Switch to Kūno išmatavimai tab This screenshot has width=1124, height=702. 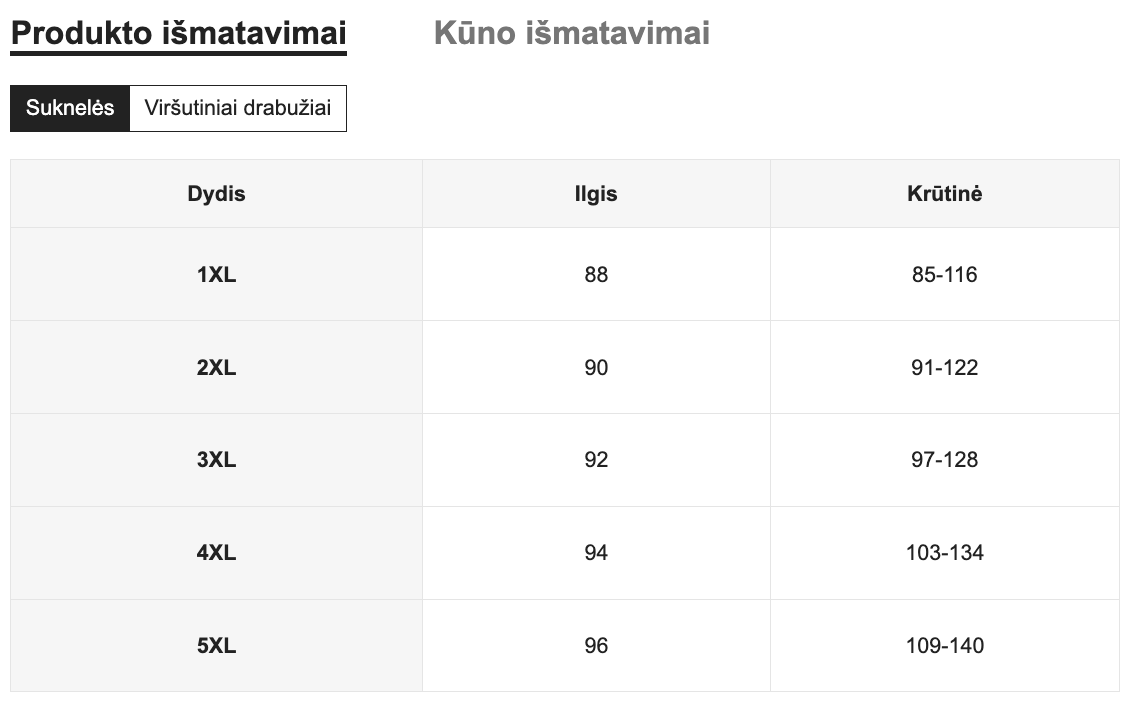[571, 33]
